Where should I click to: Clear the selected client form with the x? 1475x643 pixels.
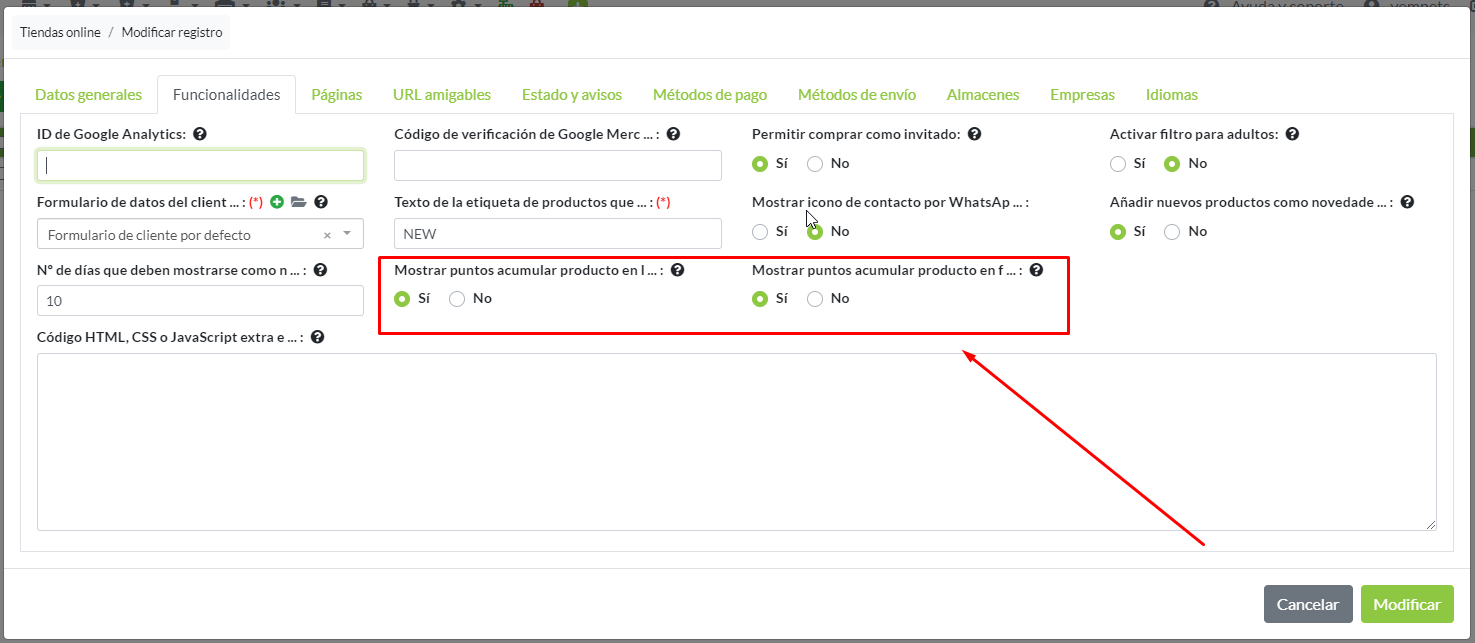[x=327, y=235]
